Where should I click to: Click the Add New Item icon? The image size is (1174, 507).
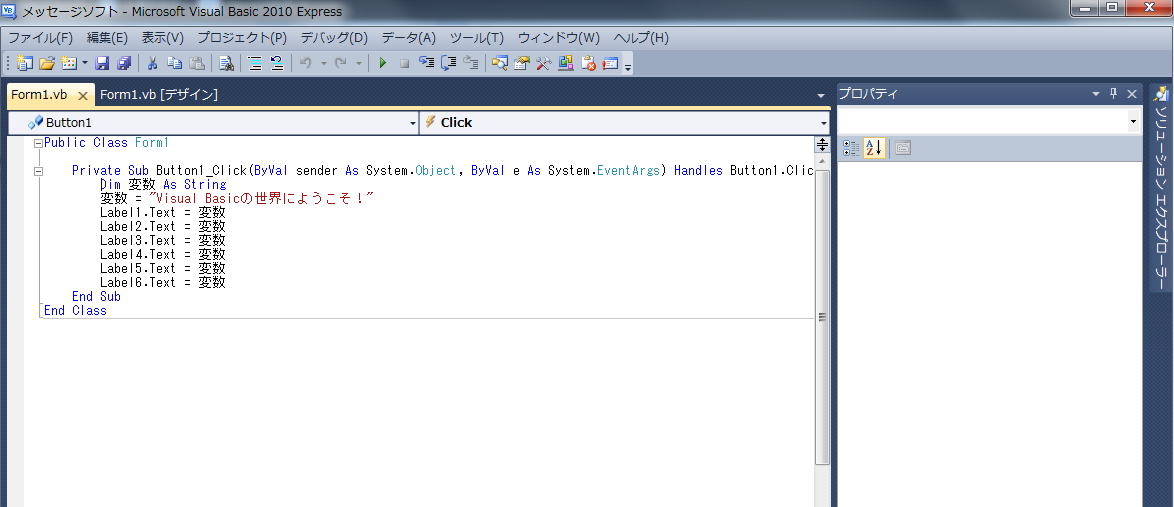68,64
